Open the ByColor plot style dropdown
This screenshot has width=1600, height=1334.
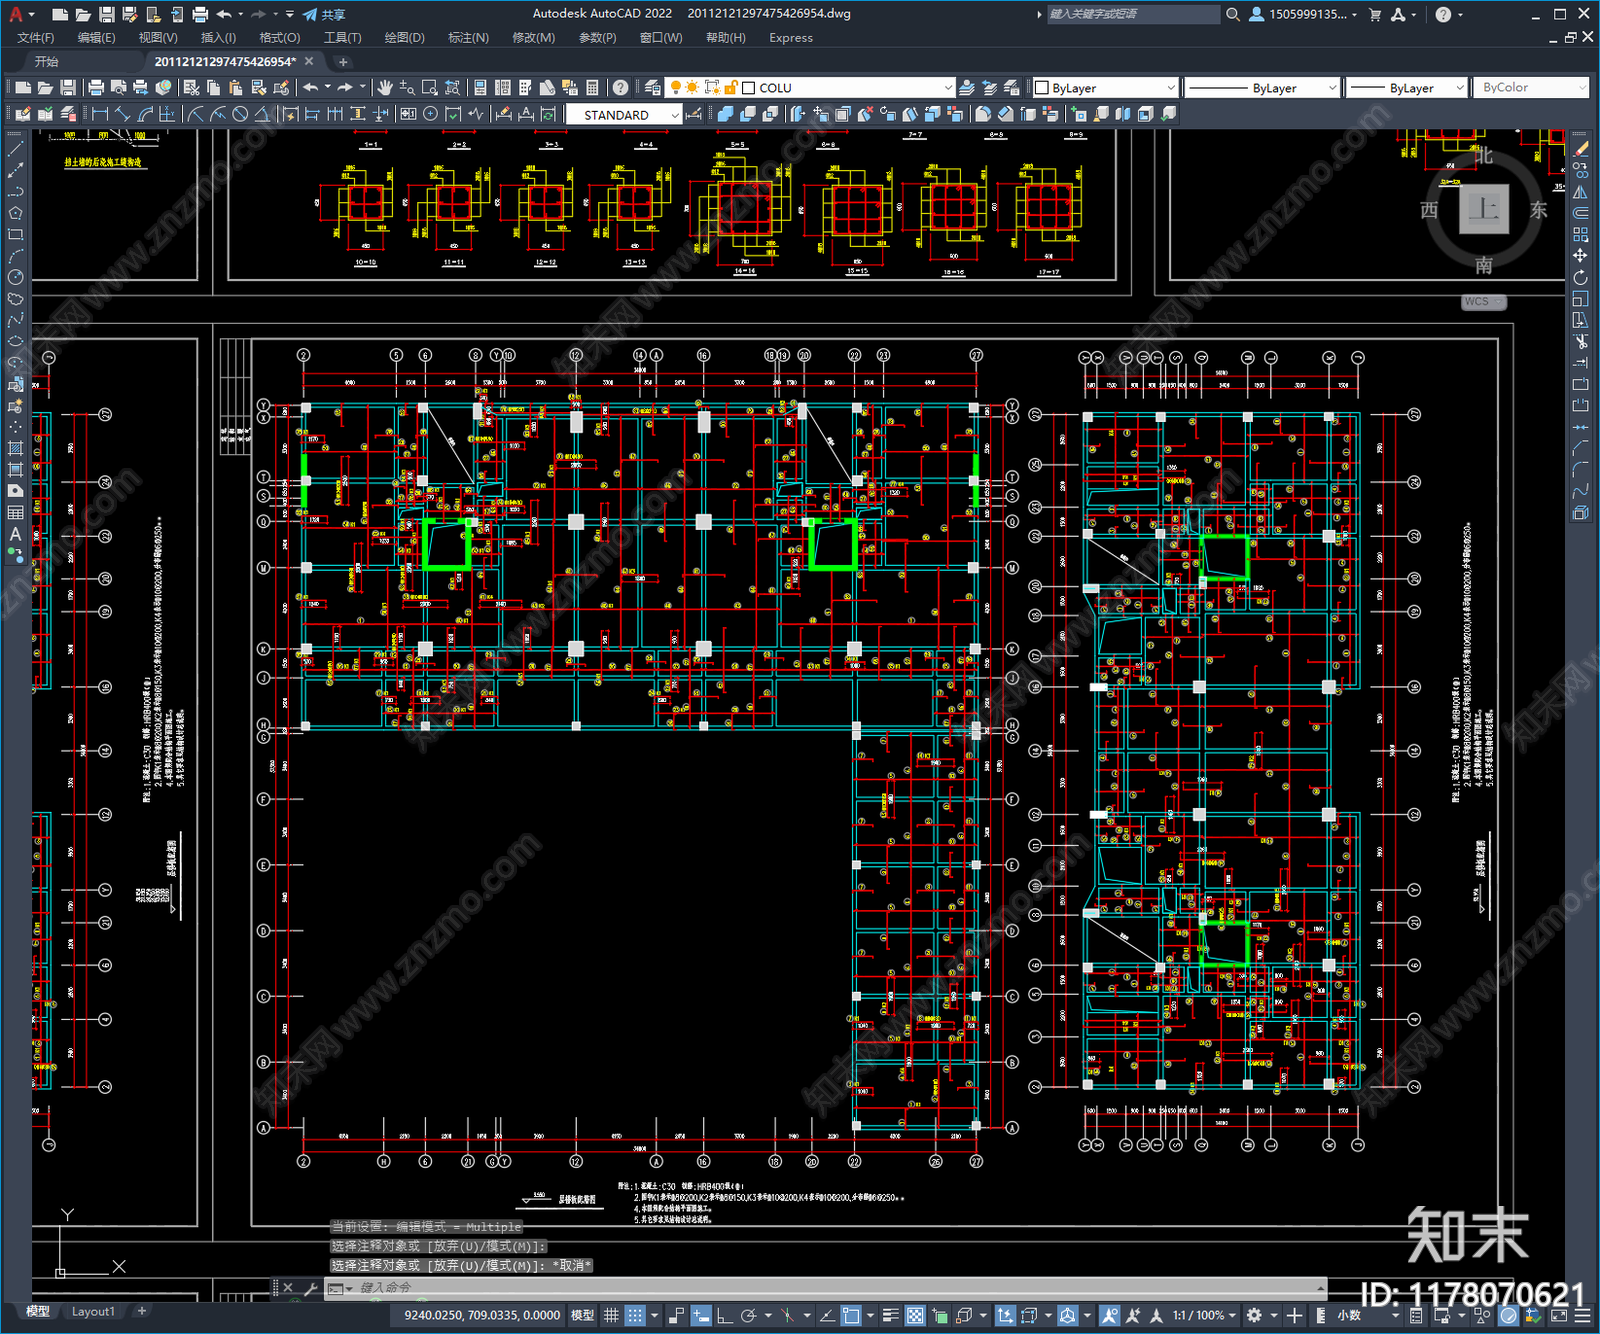[x=1532, y=88]
